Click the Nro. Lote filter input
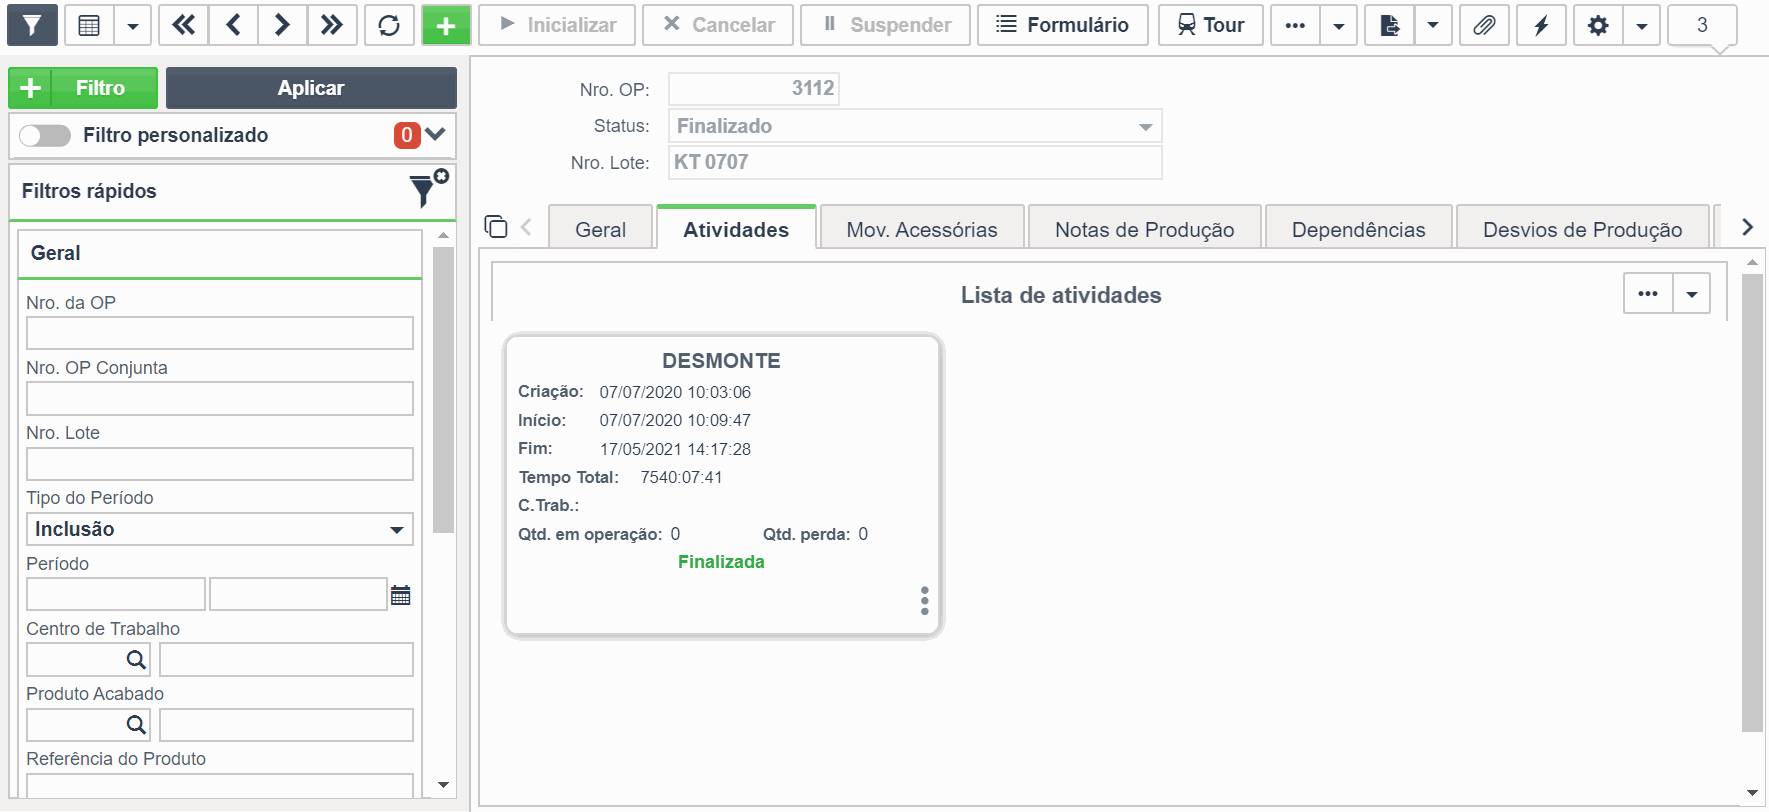Viewport: 1769px width, 812px height. coord(220,464)
